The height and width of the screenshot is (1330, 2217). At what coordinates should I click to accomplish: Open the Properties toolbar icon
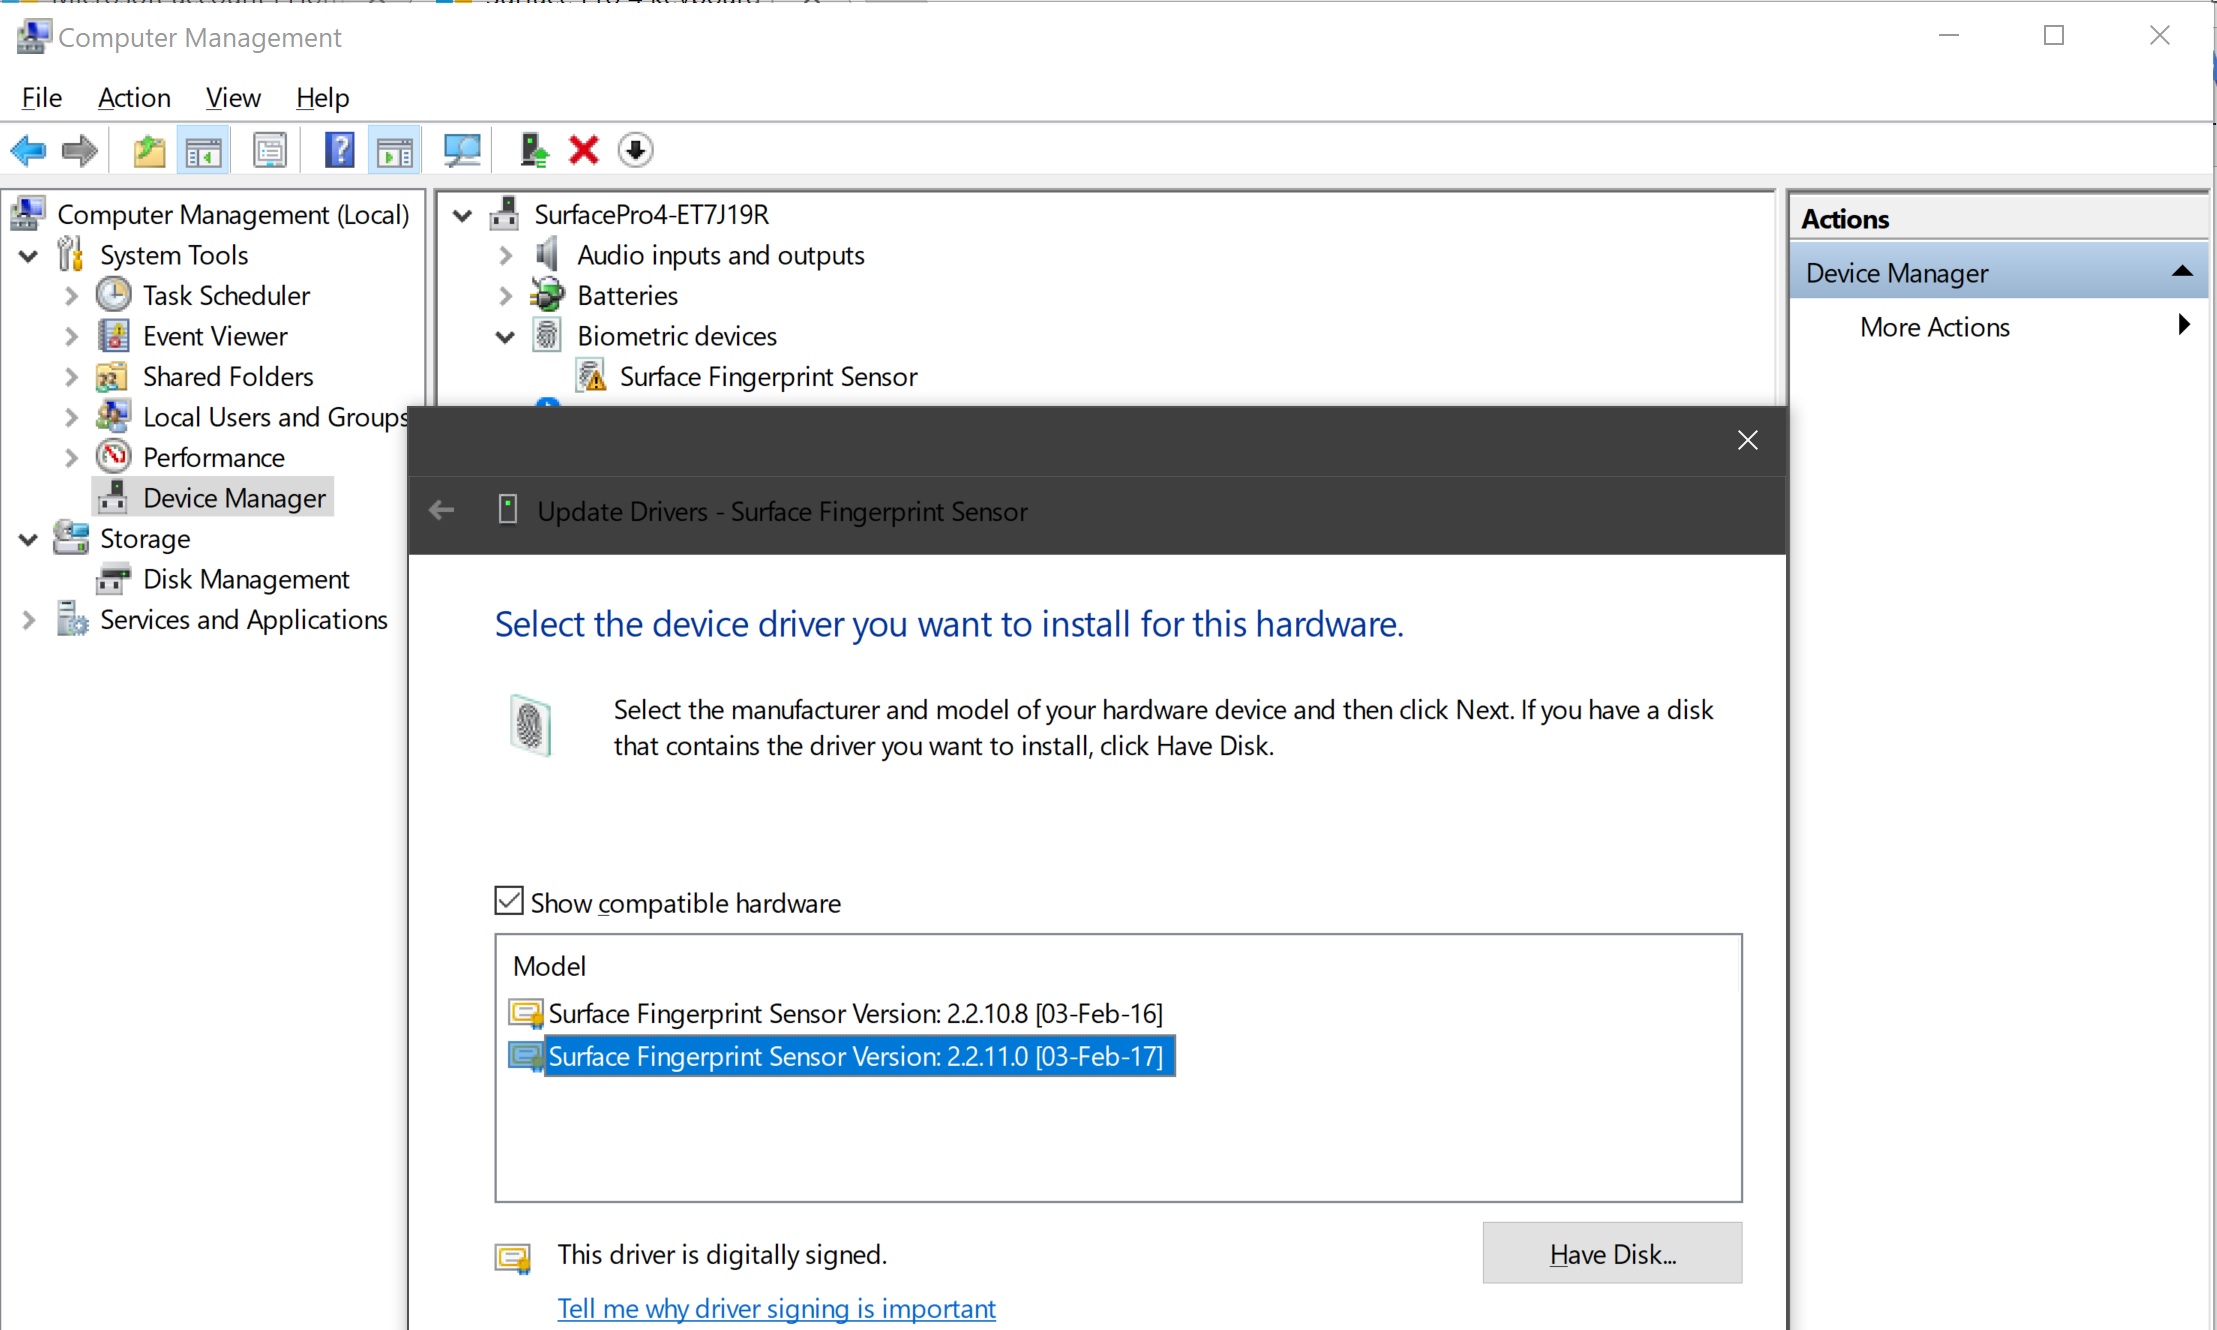click(269, 151)
